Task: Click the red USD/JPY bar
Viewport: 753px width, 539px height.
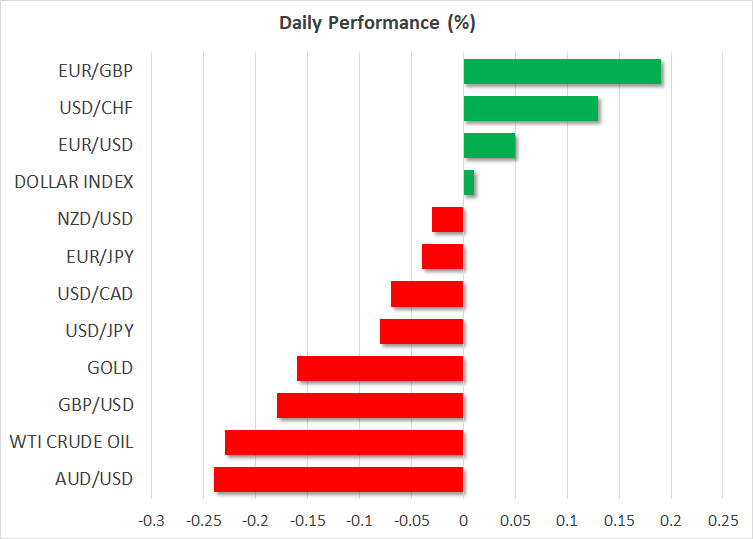Action: [x=421, y=331]
